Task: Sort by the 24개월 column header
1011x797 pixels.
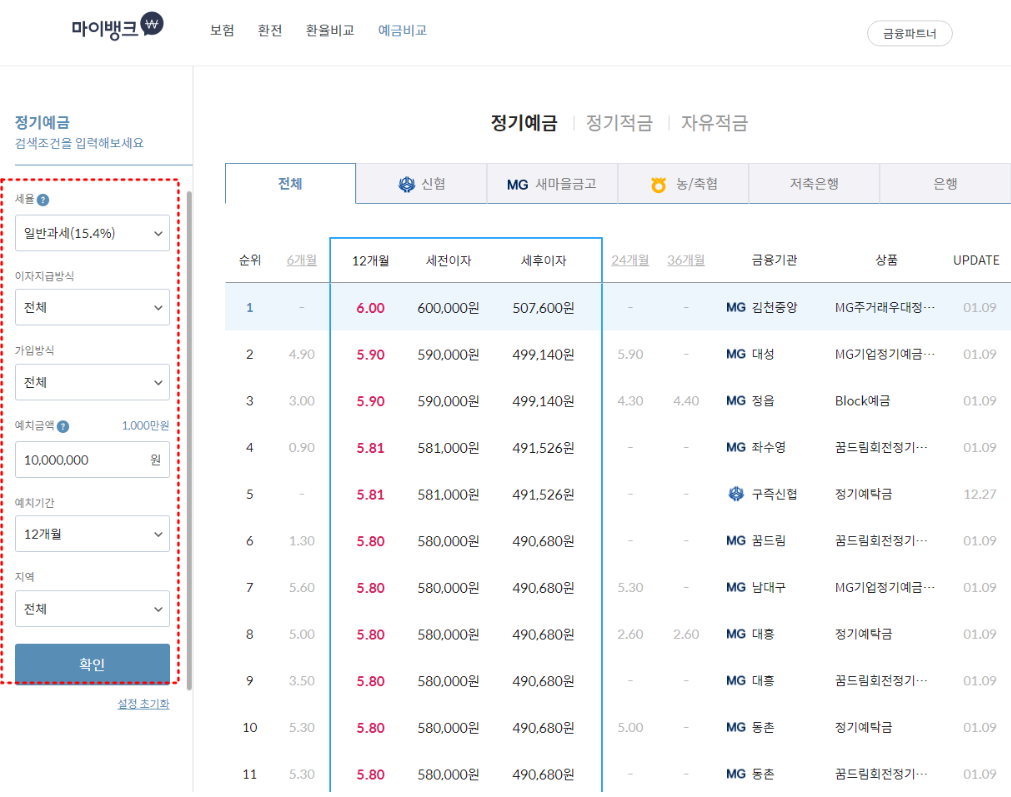Action: [x=630, y=260]
